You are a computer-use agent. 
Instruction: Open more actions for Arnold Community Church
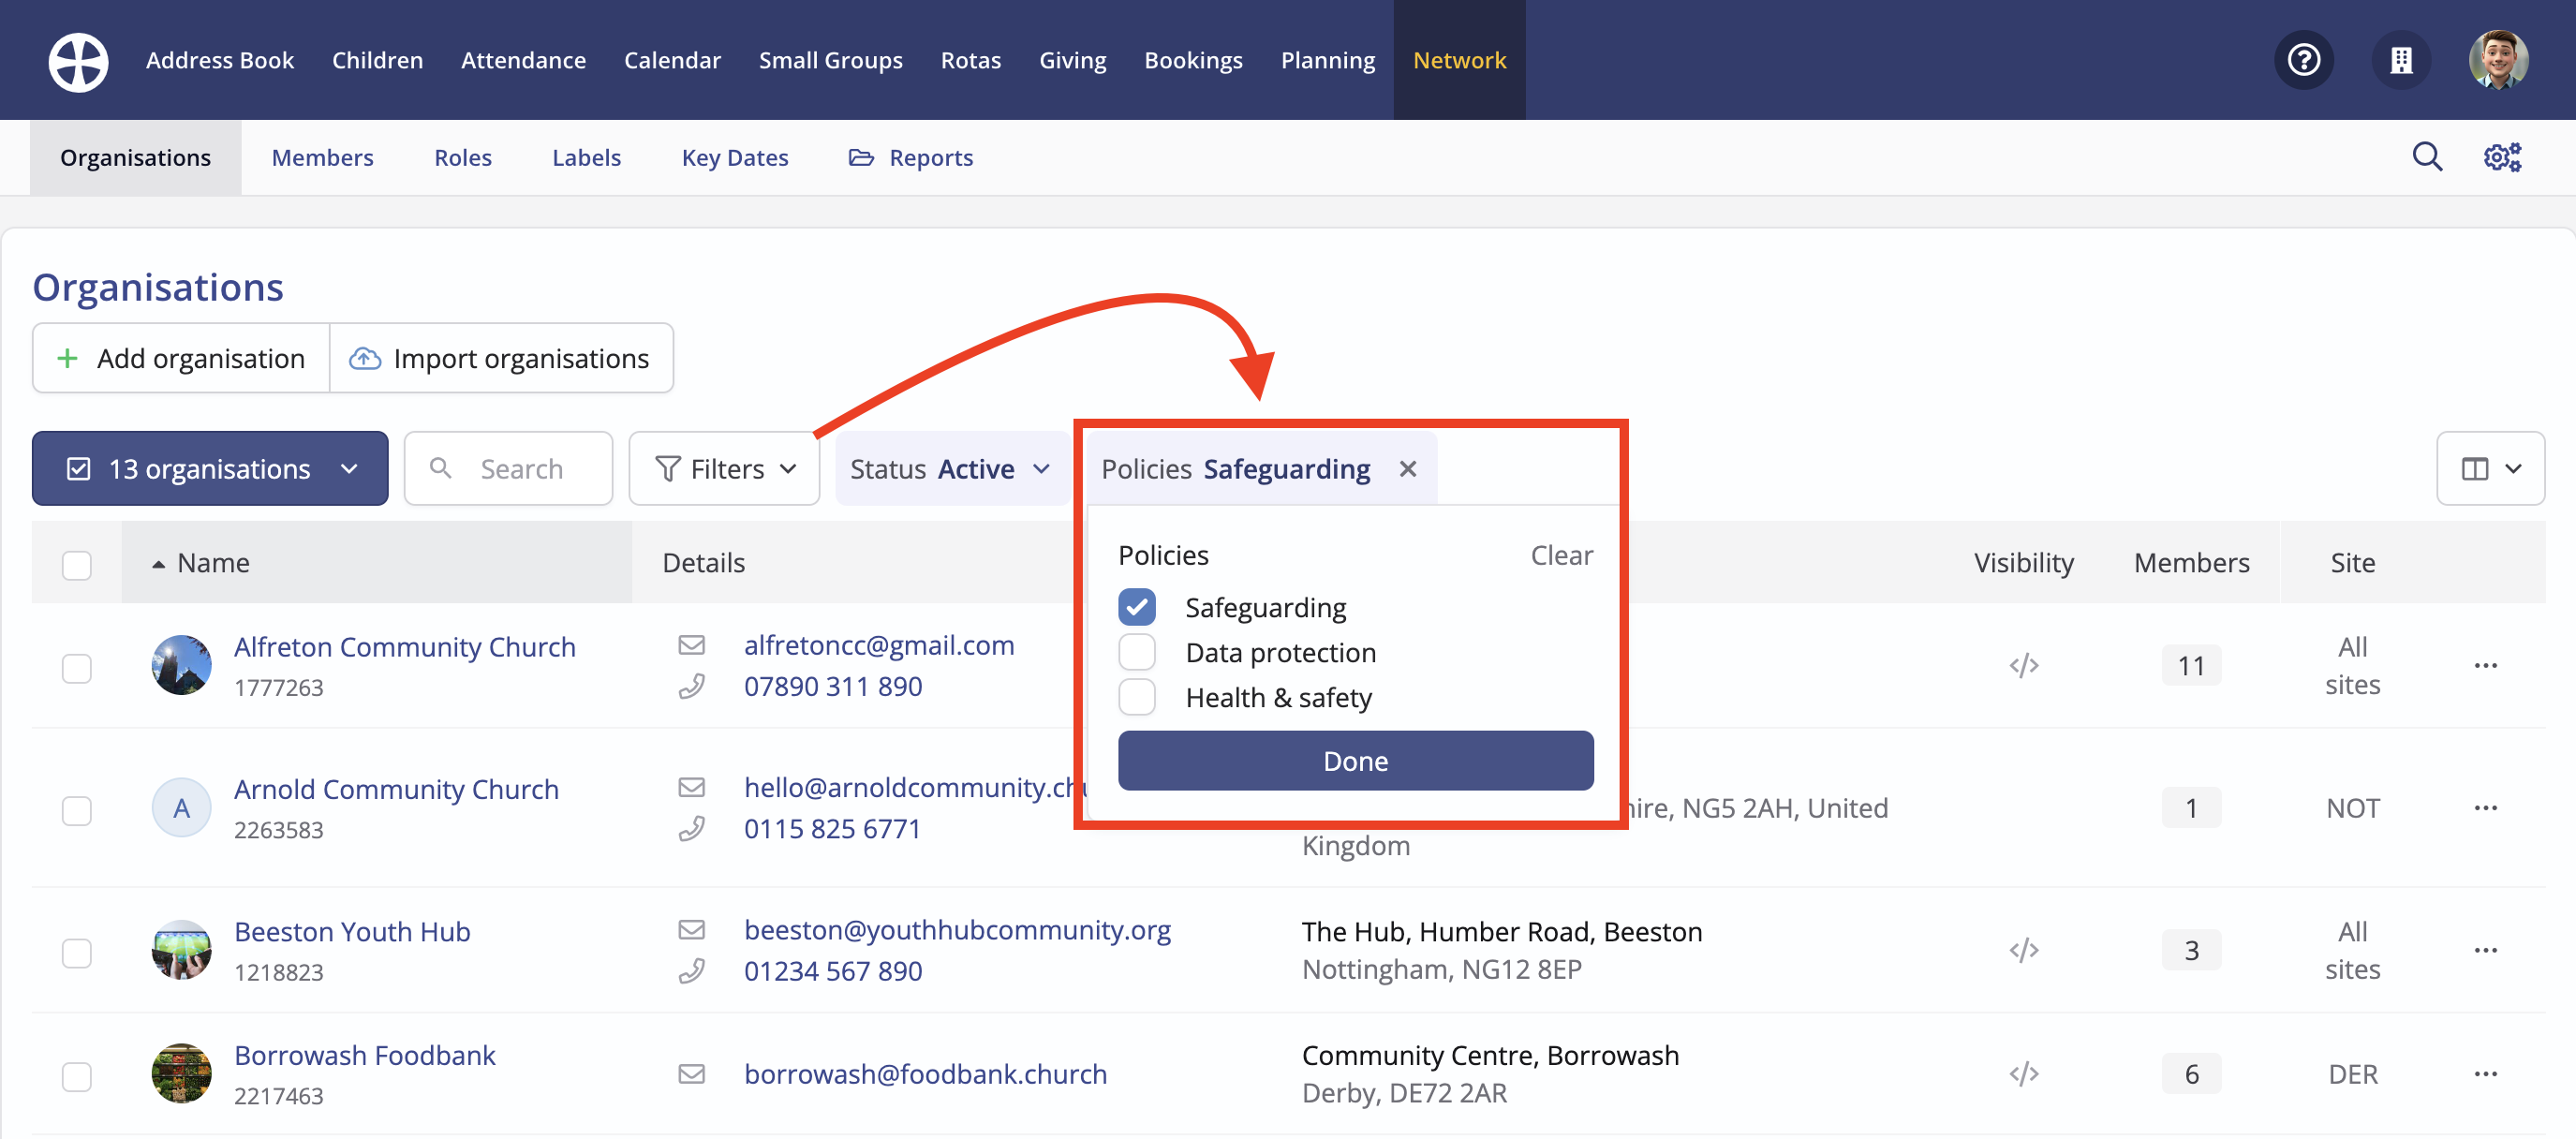pos(2485,808)
